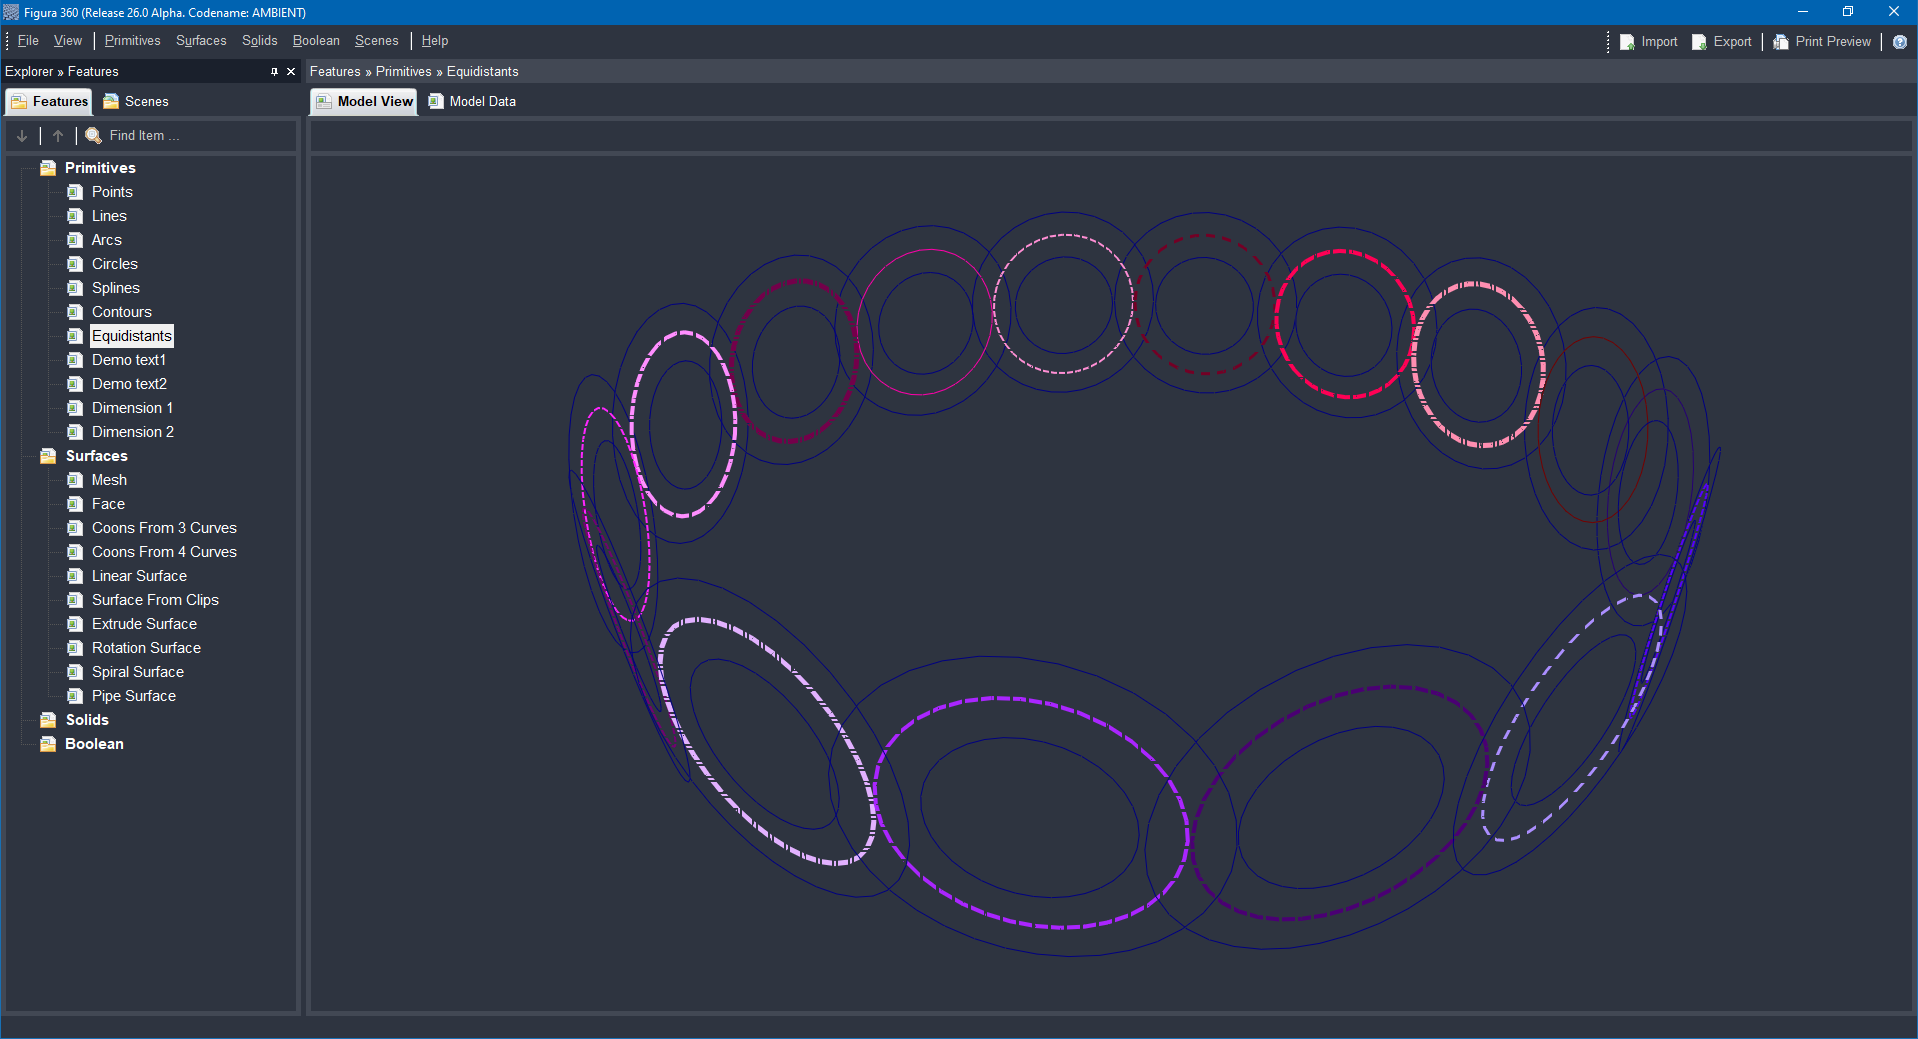Screen dimensions: 1918x1039
Task: Collapse the Surfaces folder
Action: coord(47,455)
